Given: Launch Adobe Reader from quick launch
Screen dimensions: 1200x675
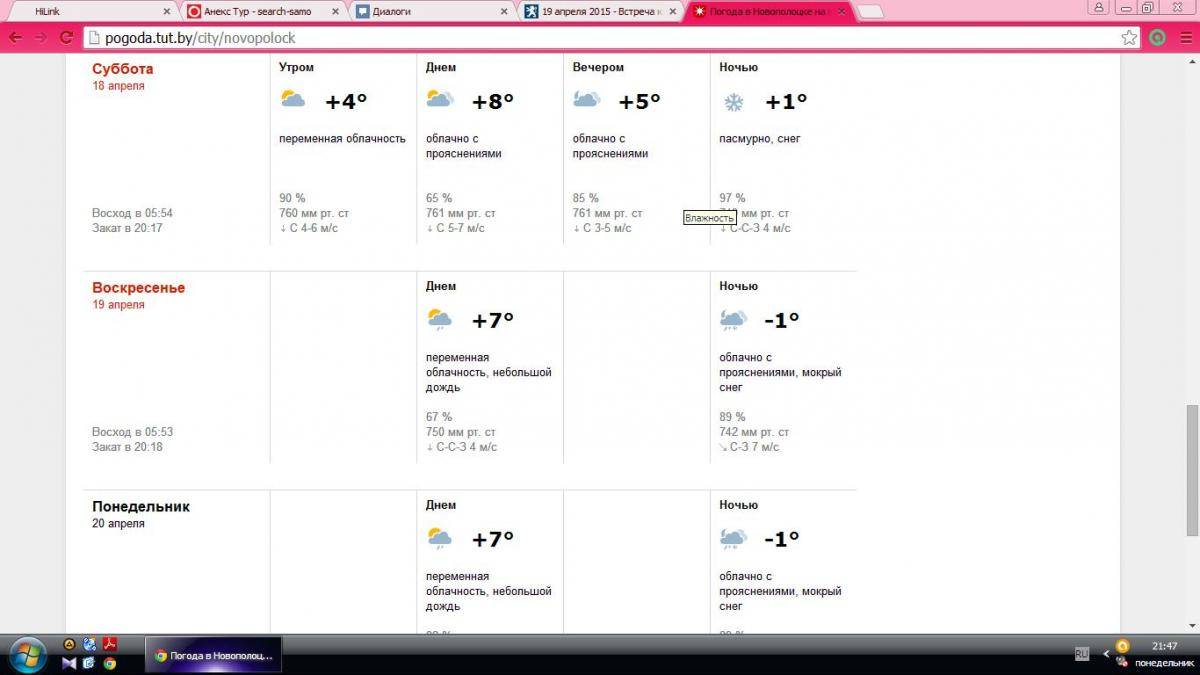Looking at the screenshot, I should coord(110,644).
